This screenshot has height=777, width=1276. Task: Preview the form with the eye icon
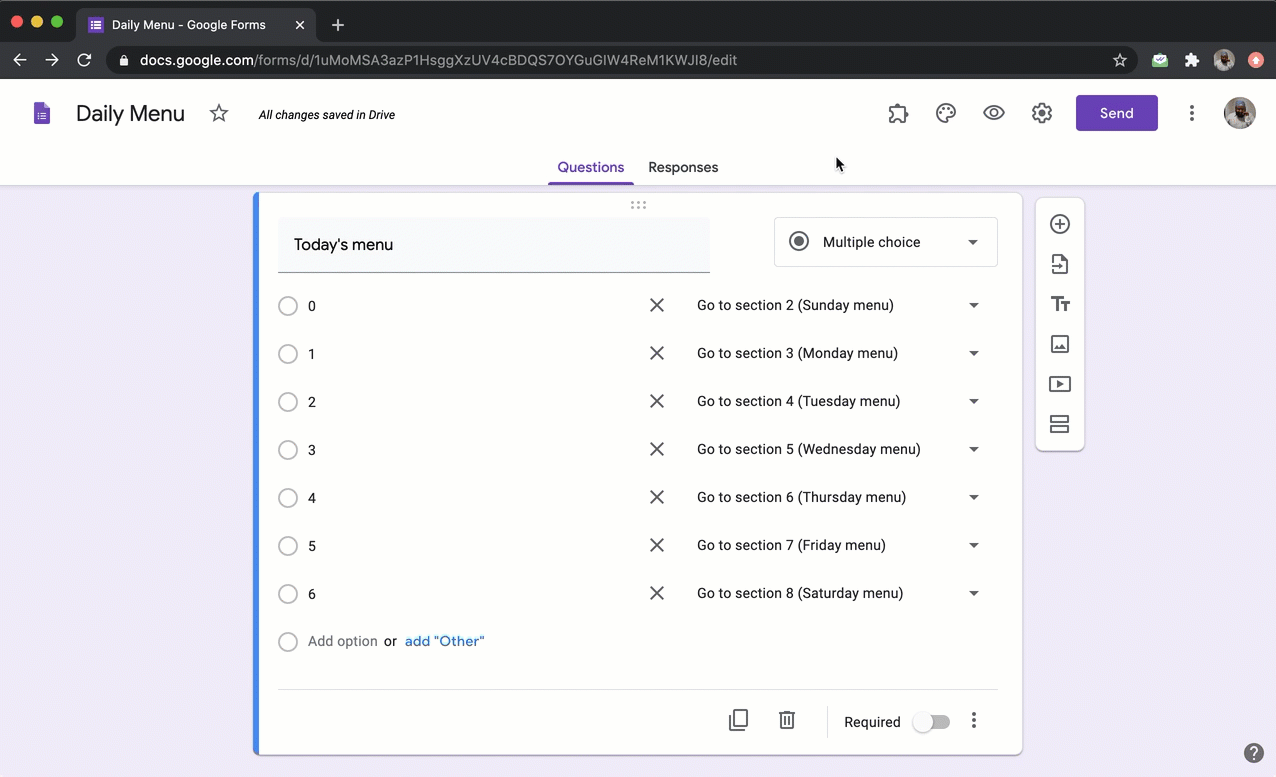coord(993,113)
